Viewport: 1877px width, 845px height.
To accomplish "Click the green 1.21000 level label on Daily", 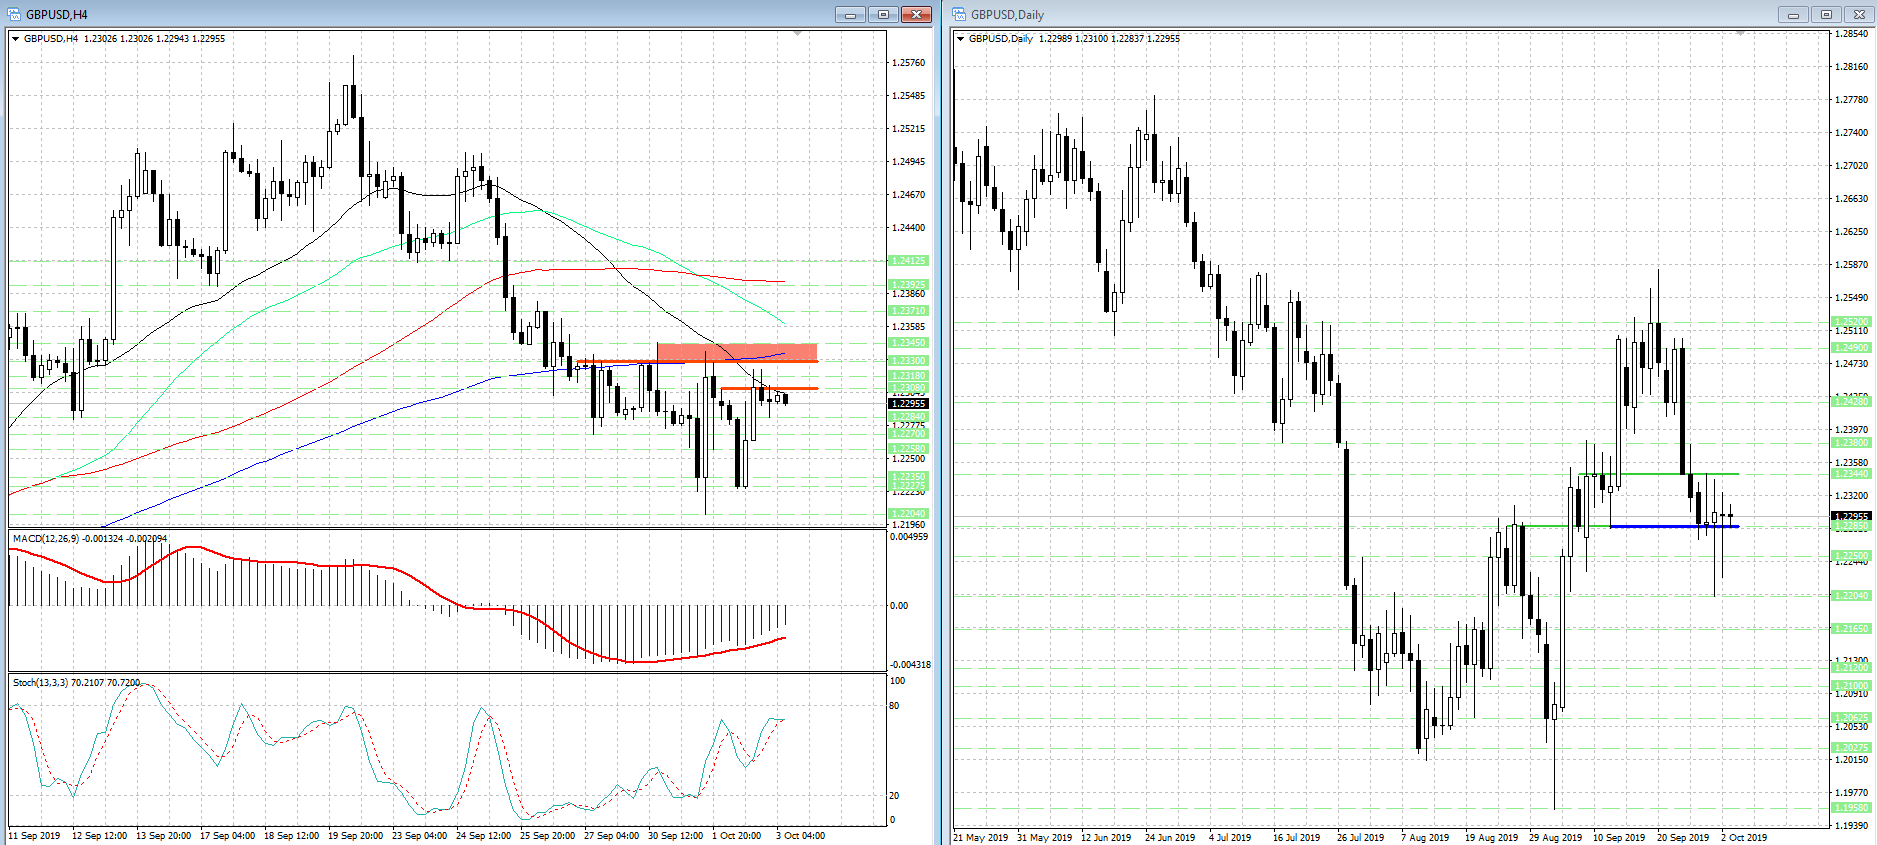I will pyautogui.click(x=1851, y=686).
